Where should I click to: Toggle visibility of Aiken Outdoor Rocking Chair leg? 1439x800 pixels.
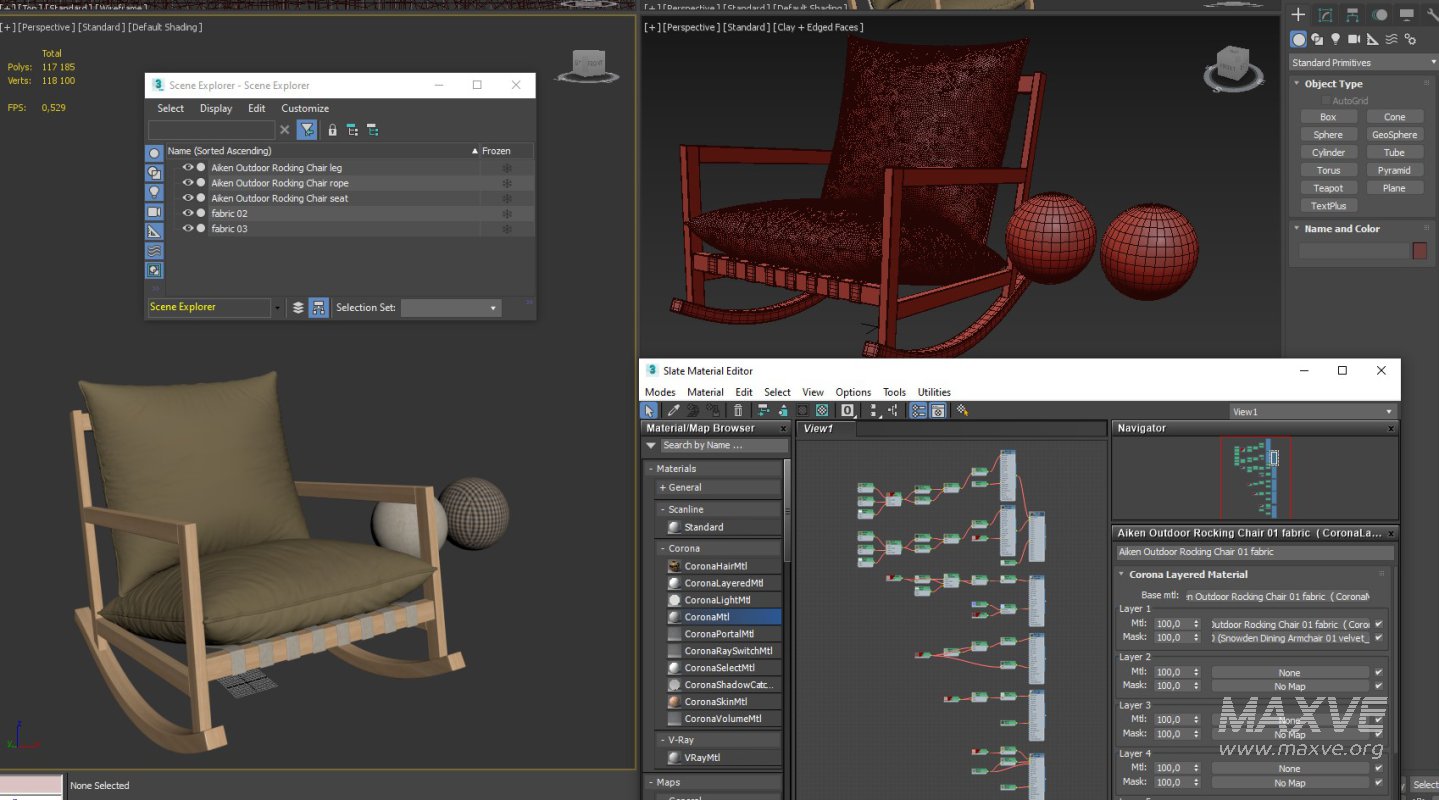188,167
